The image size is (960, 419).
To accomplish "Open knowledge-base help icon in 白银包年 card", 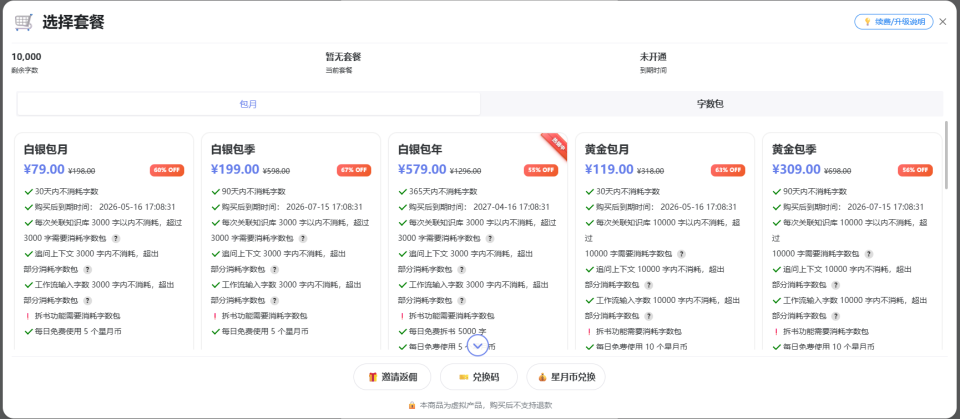I will click(x=490, y=238).
